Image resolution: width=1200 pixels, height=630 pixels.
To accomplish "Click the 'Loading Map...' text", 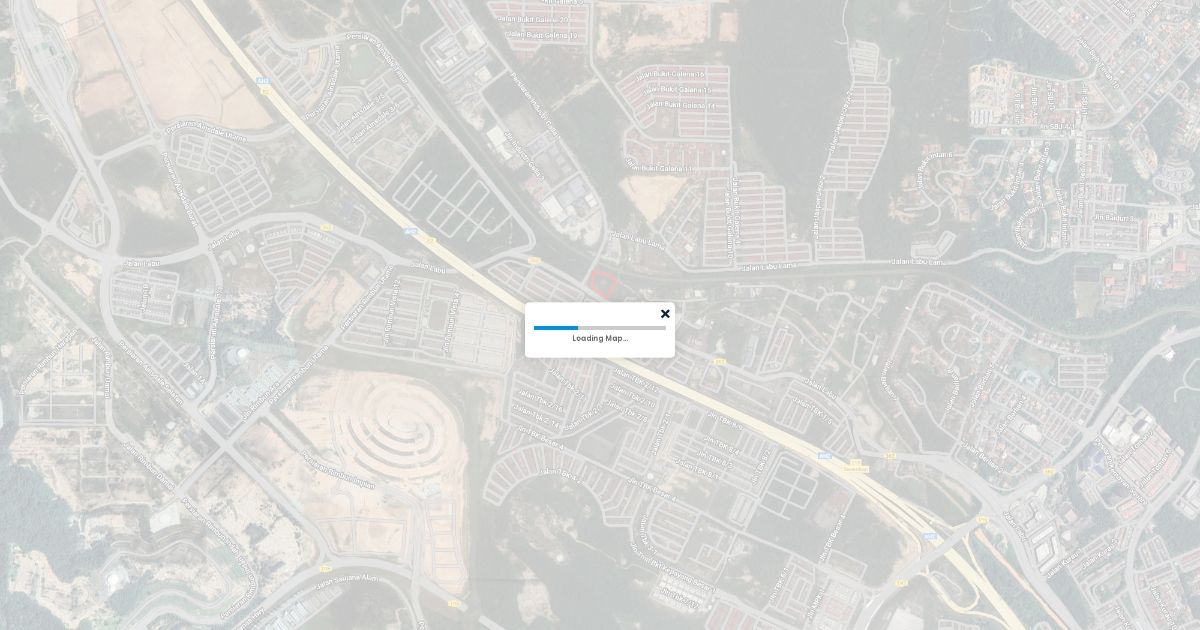I will click(x=600, y=338).
